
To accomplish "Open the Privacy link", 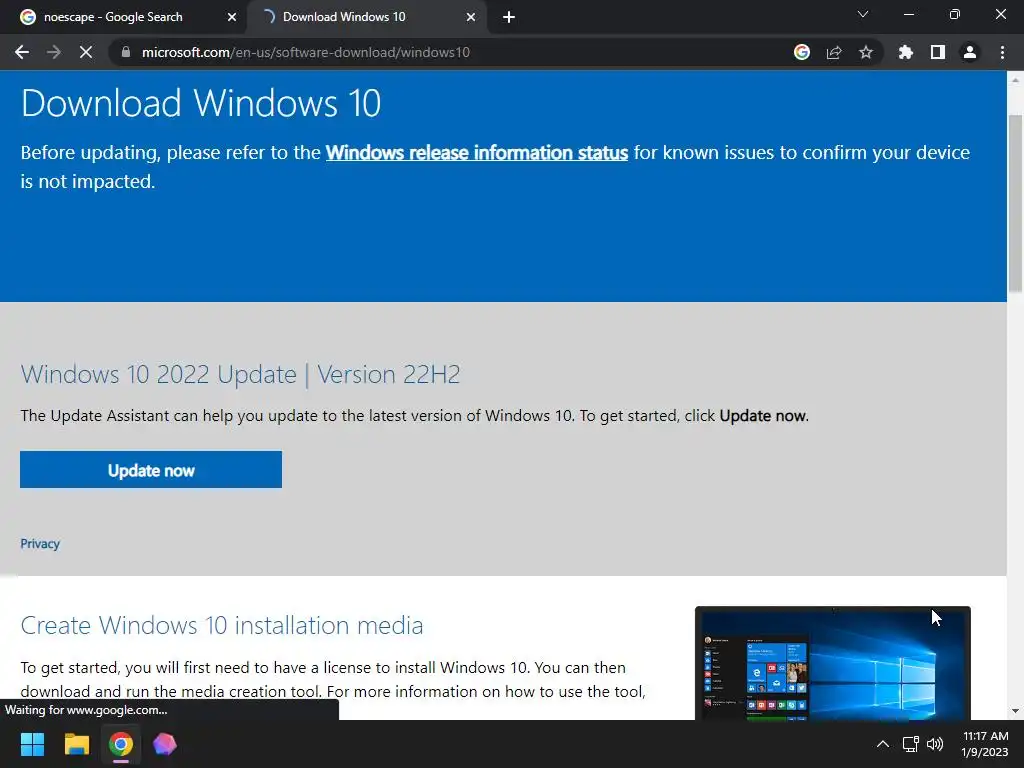I will 40,544.
